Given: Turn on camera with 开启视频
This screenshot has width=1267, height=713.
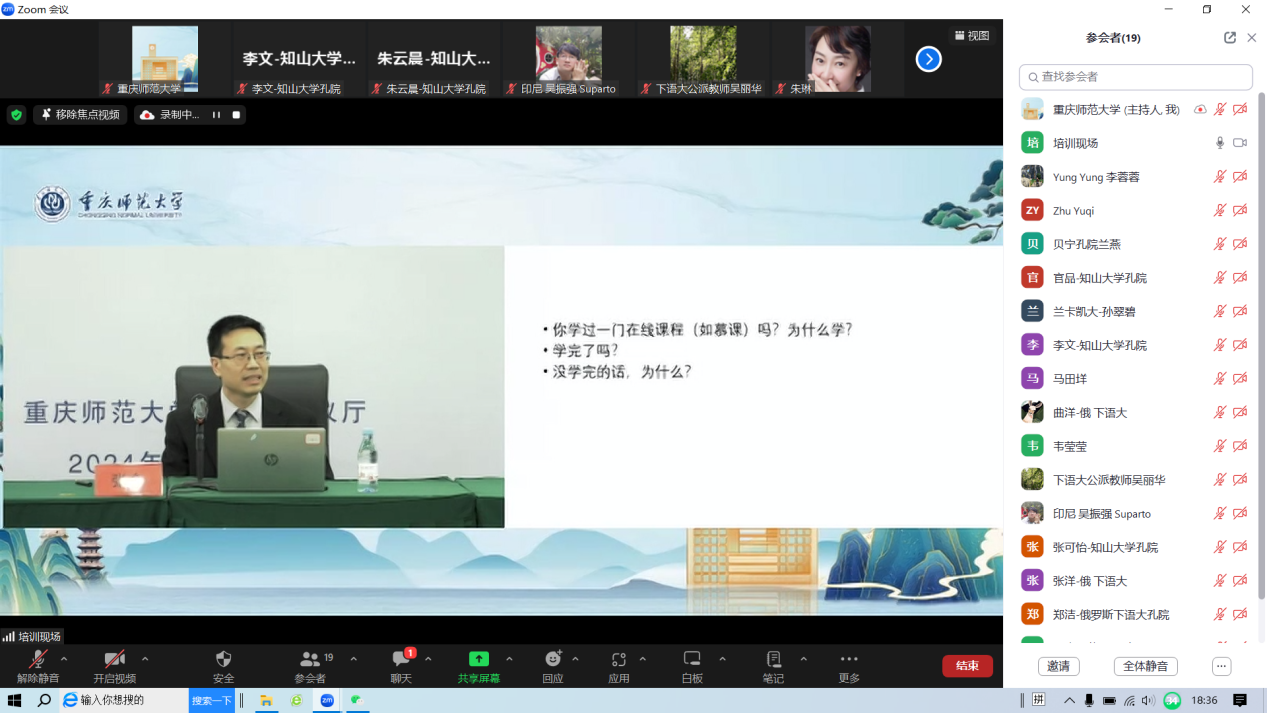Looking at the screenshot, I should pyautogui.click(x=115, y=660).
